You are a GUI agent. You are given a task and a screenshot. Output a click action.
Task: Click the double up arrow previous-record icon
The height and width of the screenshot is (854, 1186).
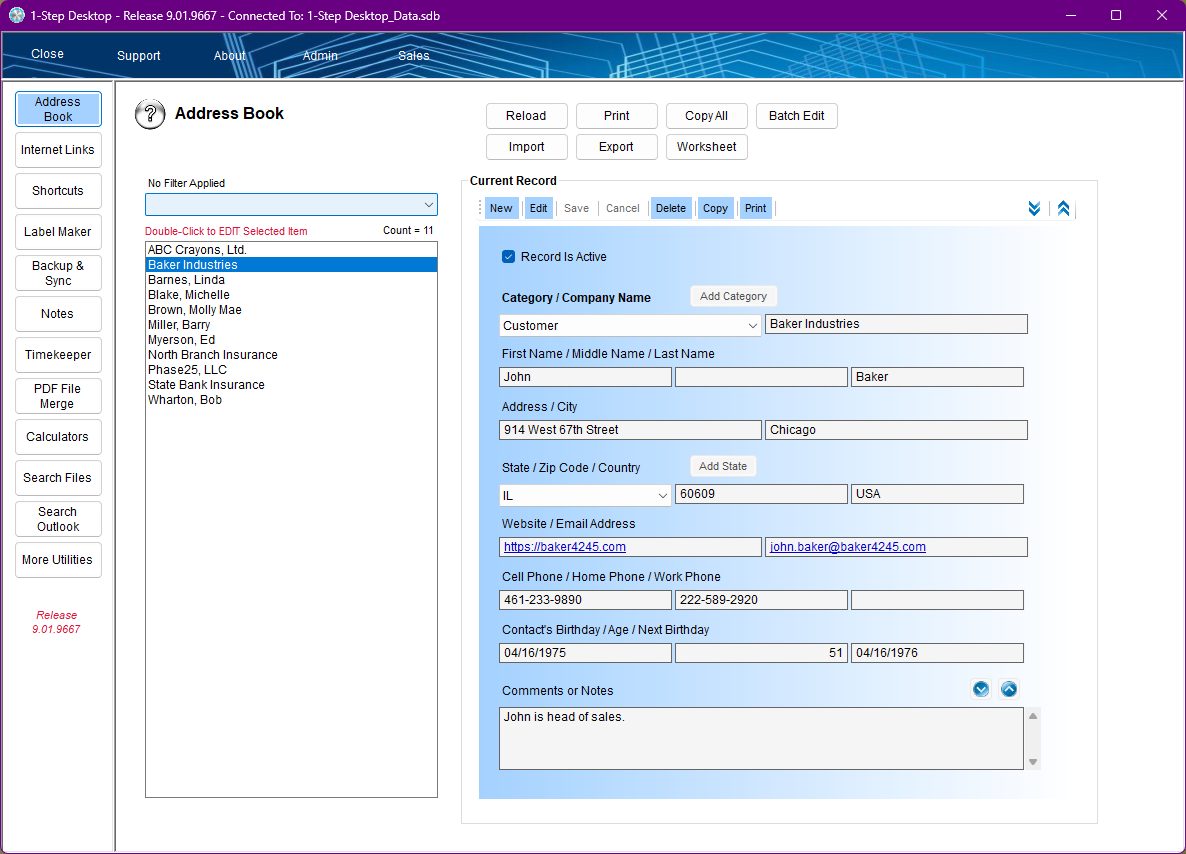1063,208
